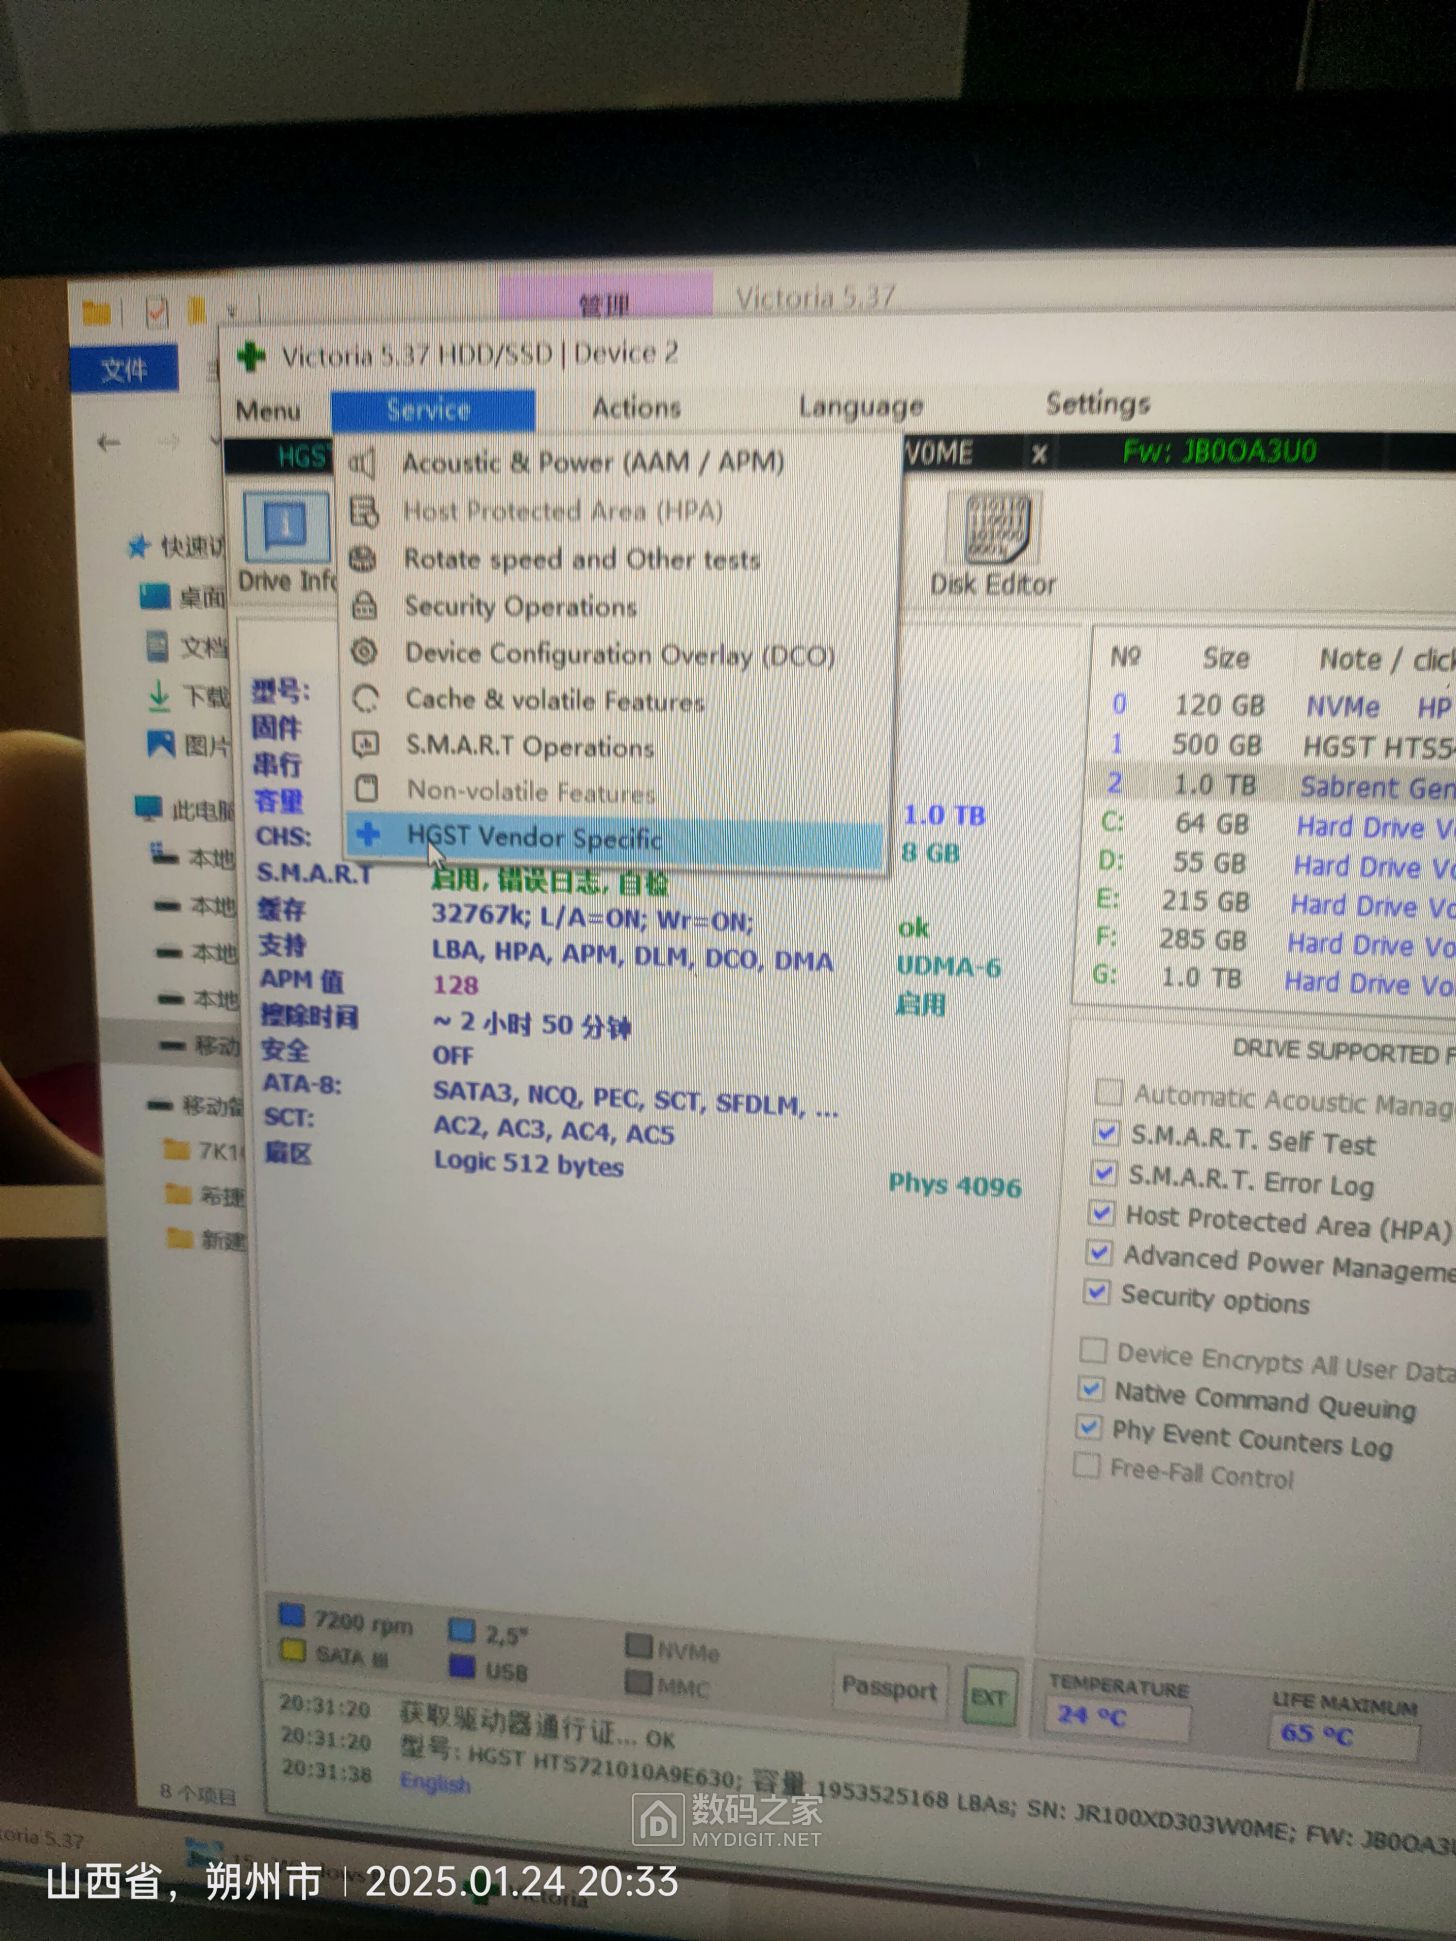Select volume C: 64 GB row

1272,824
